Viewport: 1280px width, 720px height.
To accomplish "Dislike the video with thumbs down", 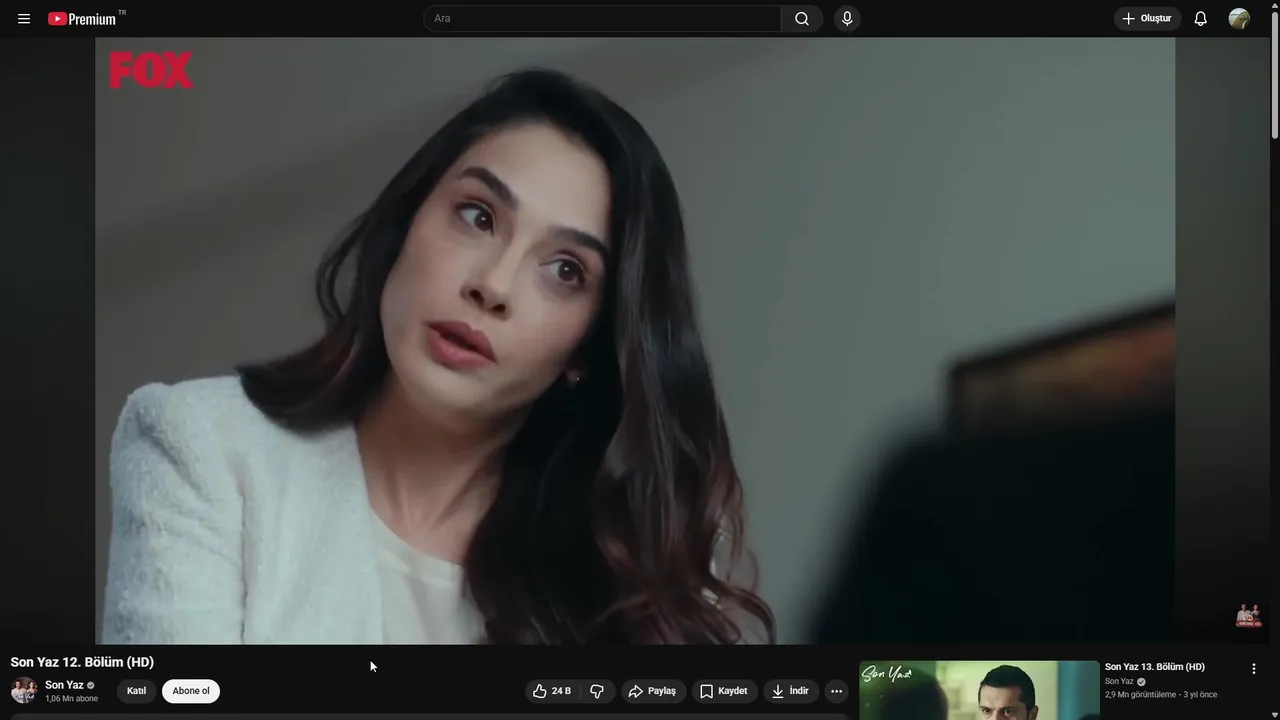I will tap(597, 691).
